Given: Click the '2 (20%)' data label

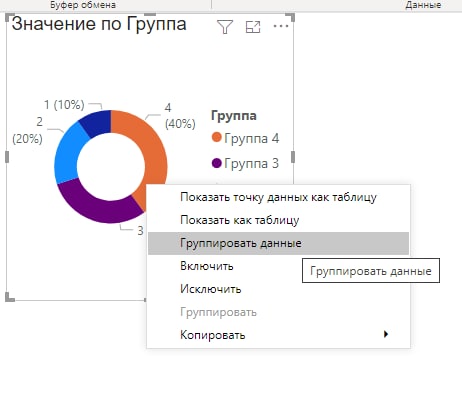Looking at the screenshot, I should [27, 130].
